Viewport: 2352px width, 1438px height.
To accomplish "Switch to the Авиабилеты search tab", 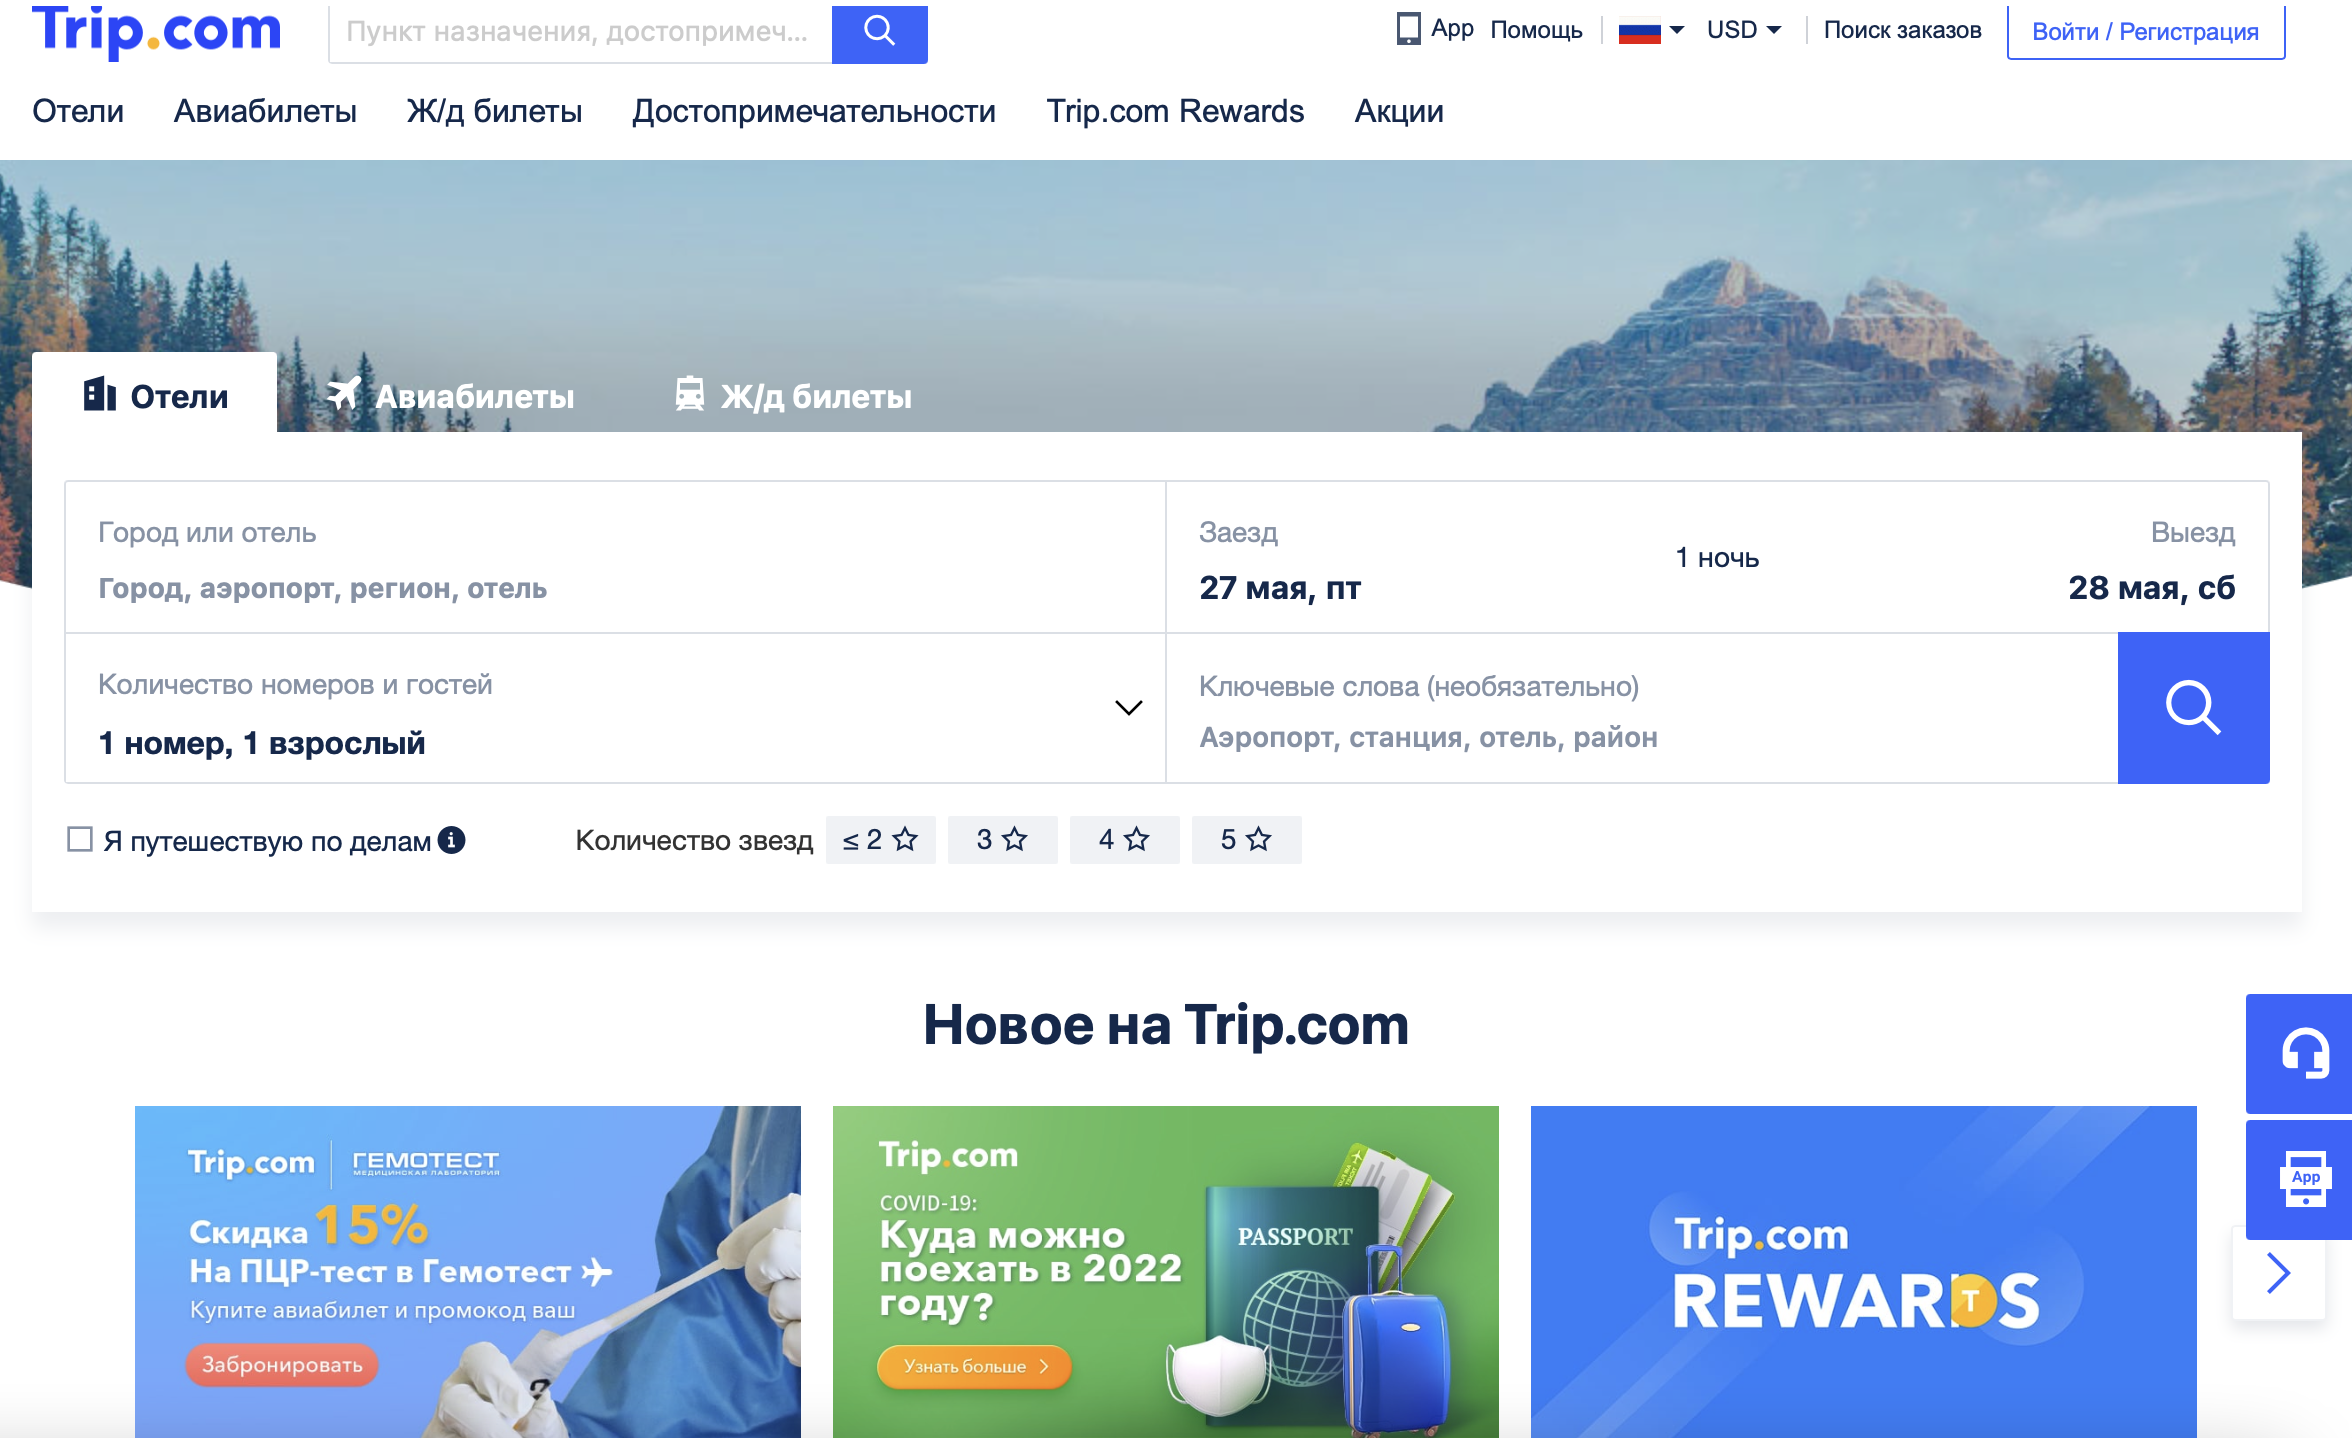I will (451, 396).
